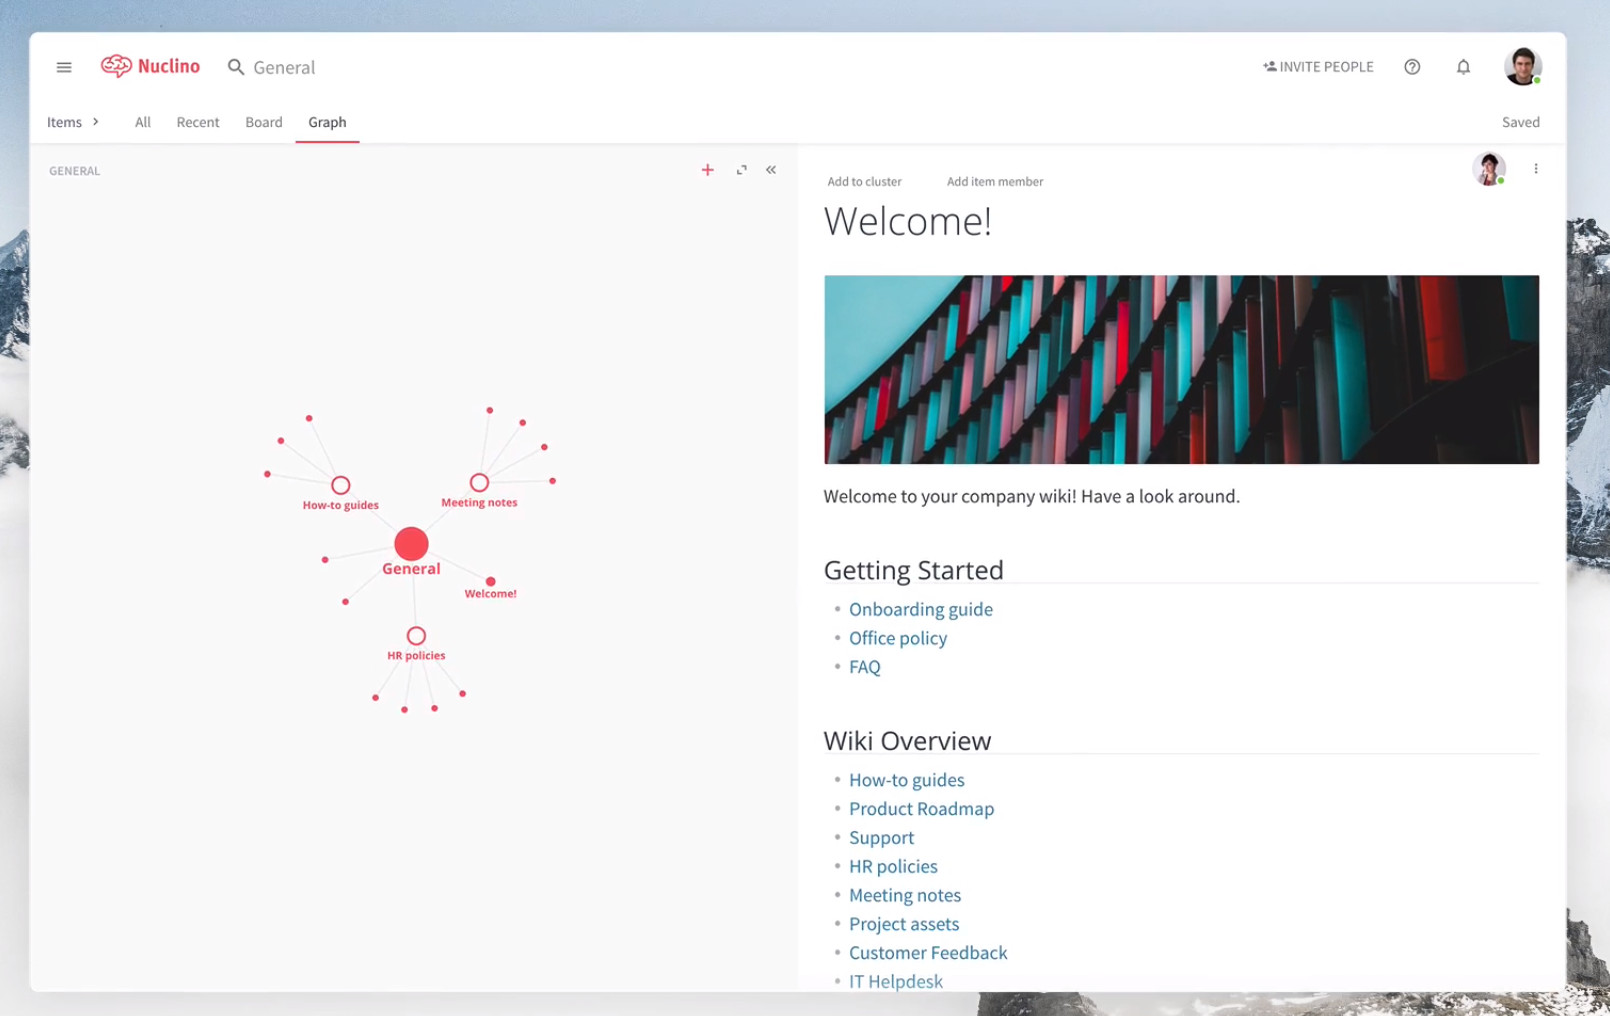Click the colorful building cover image

coord(1181,369)
